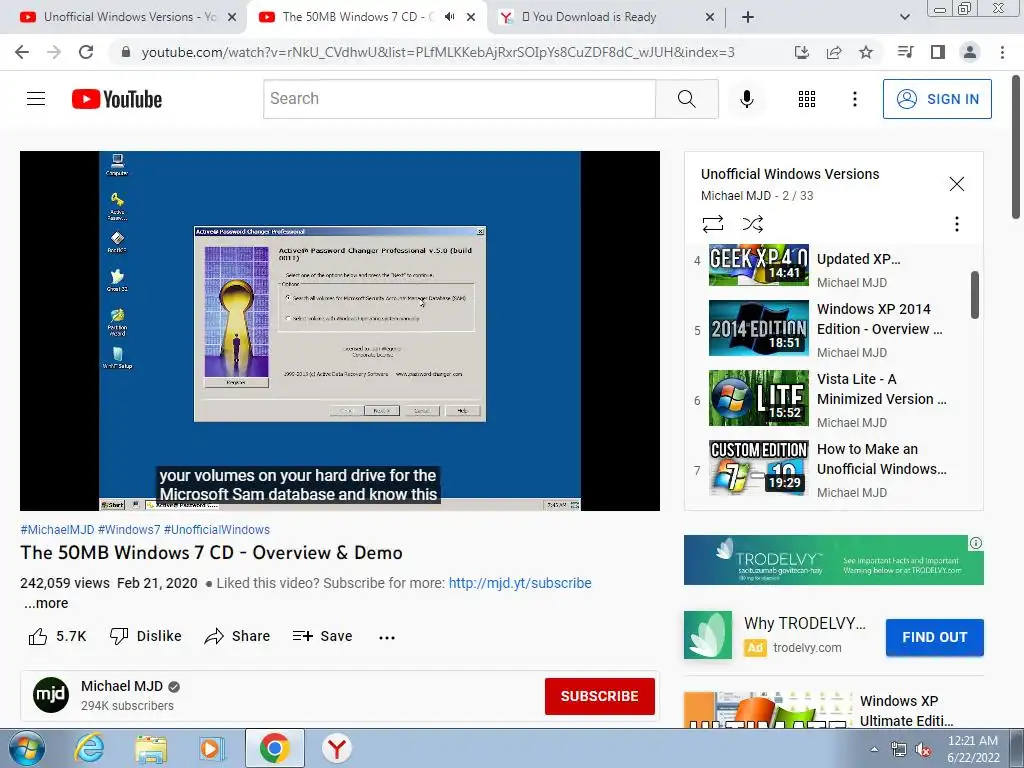Open Vista Lite Minimized Version video
Screen dimensions: 1024x768
click(829, 398)
